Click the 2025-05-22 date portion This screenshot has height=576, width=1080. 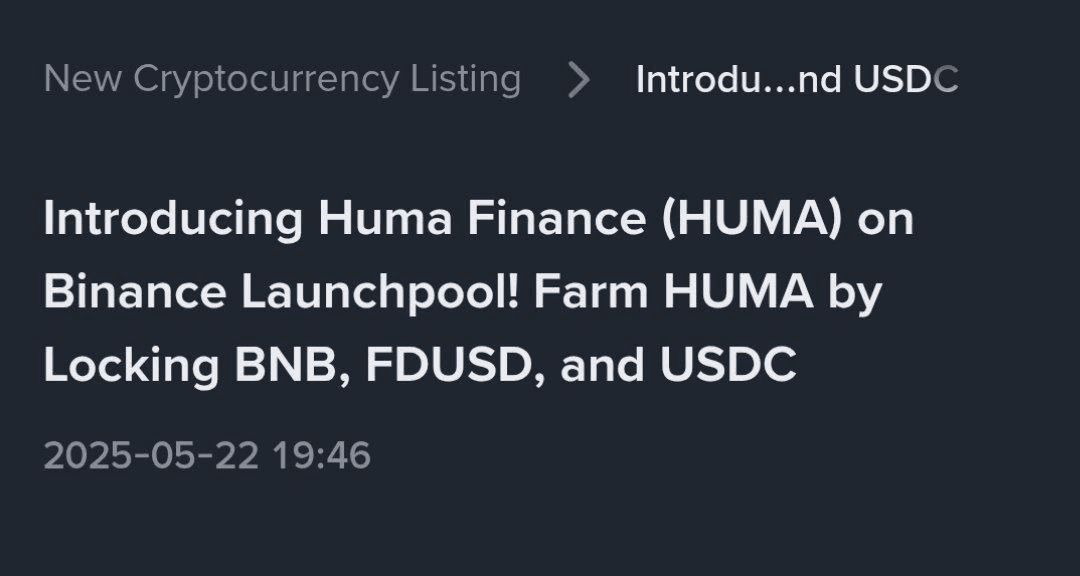point(152,456)
